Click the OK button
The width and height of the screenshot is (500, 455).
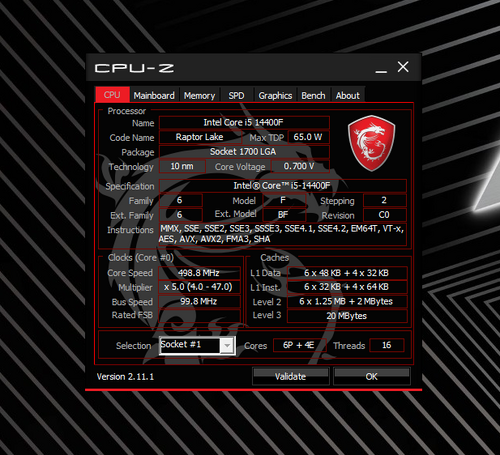click(x=372, y=376)
